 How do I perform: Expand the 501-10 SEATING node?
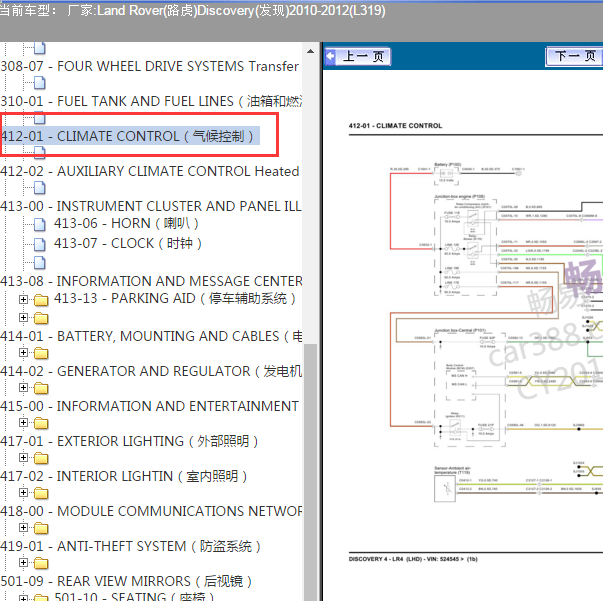(23, 597)
